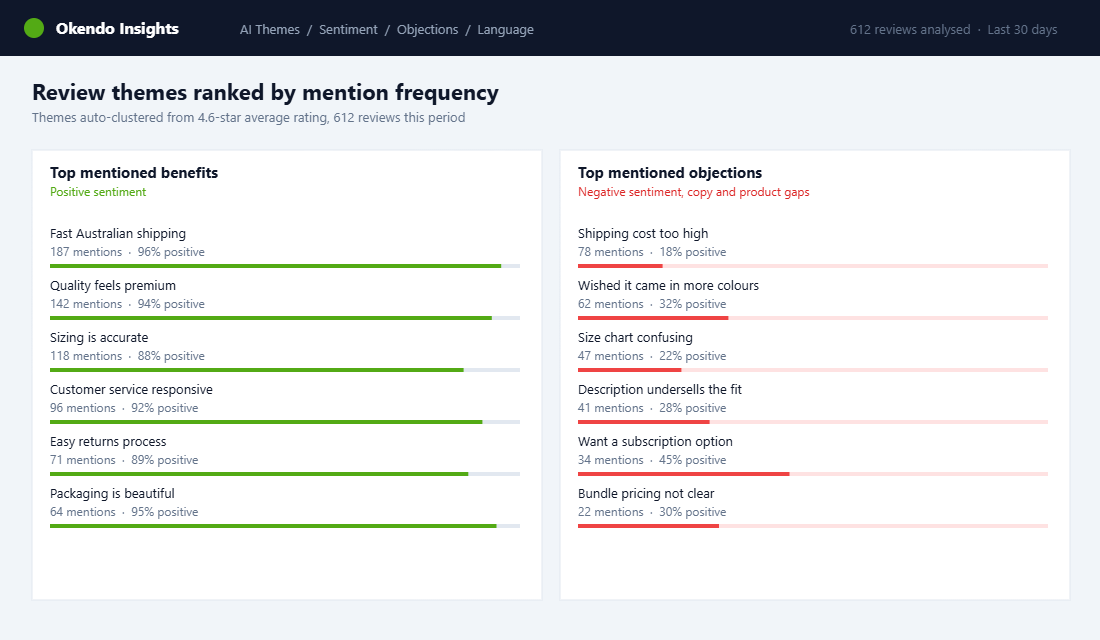Click the themes auto-clustered subtitle text
Image resolution: width=1100 pixels, height=640 pixels.
pos(248,117)
